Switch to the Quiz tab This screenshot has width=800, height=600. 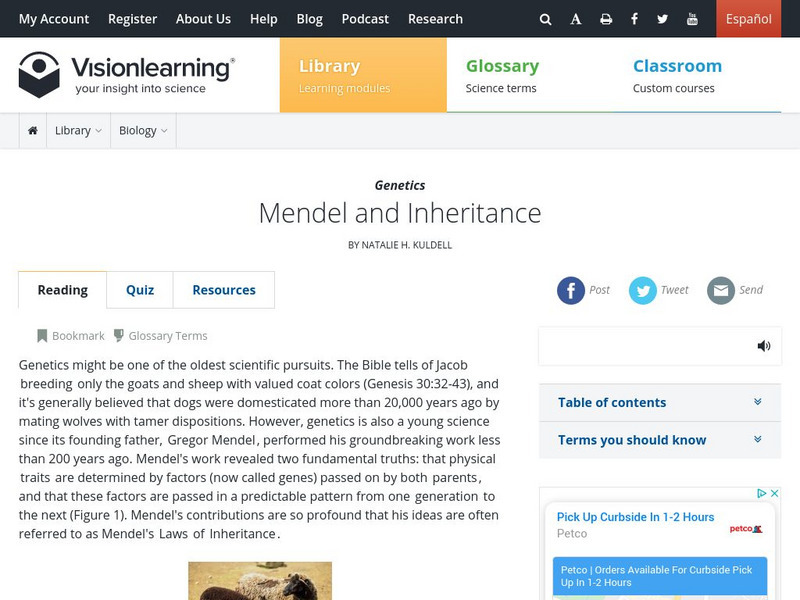pyautogui.click(x=140, y=290)
